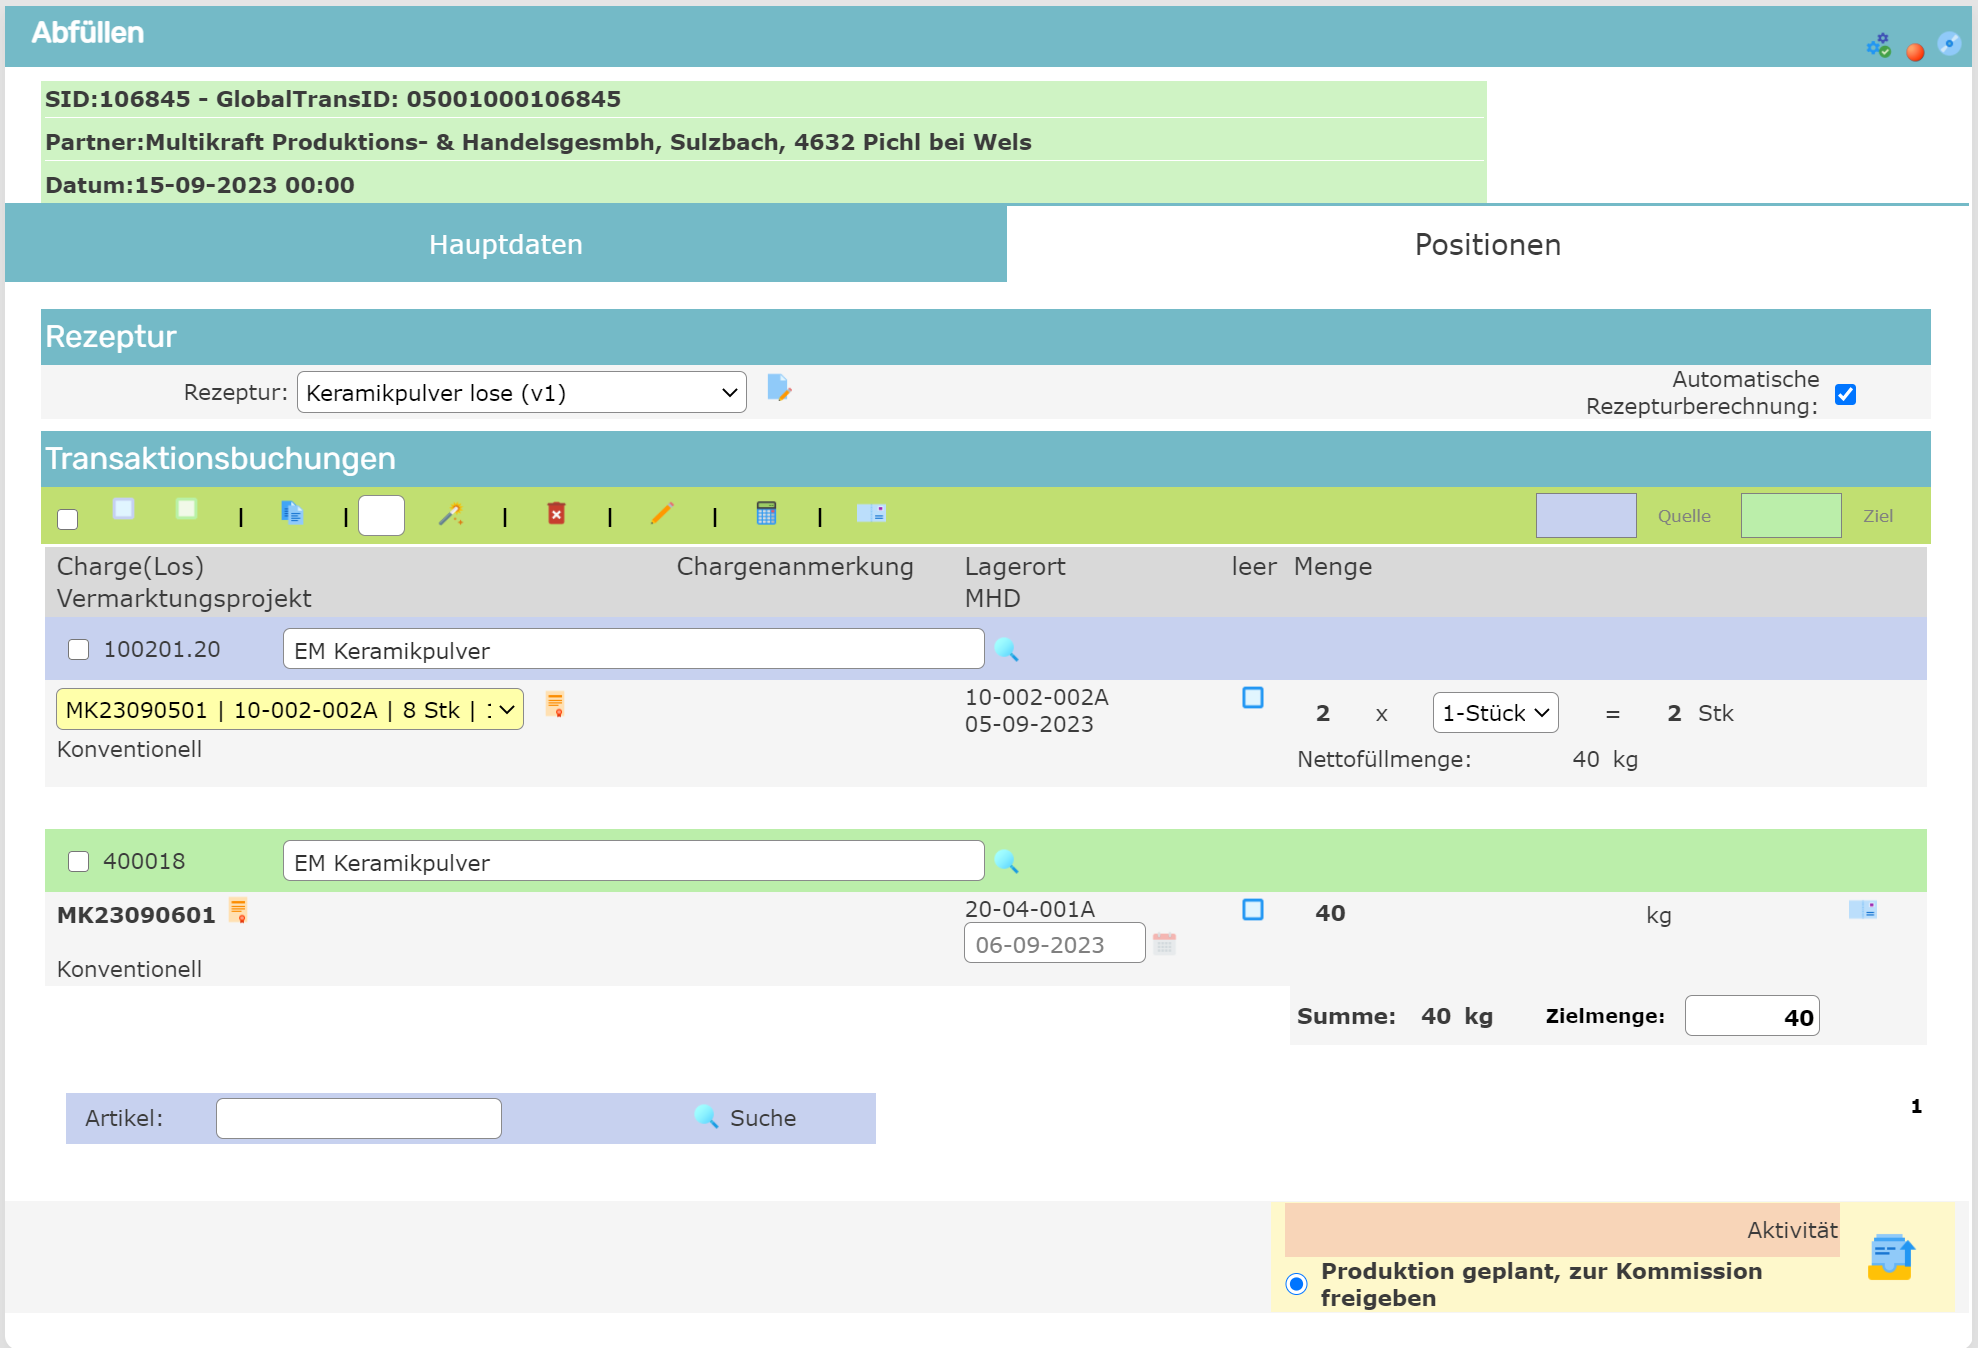Click the Artikel search input field
Image resolution: width=1978 pixels, height=1348 pixels.
click(358, 1118)
